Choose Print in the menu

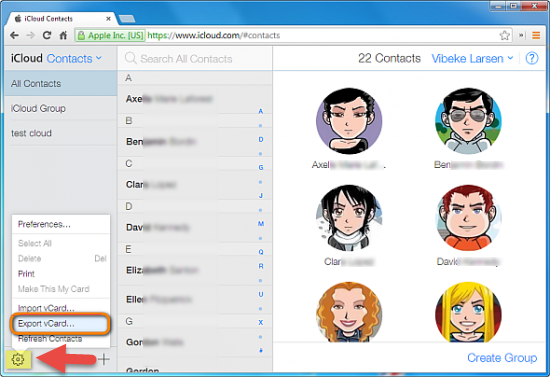coord(61,274)
